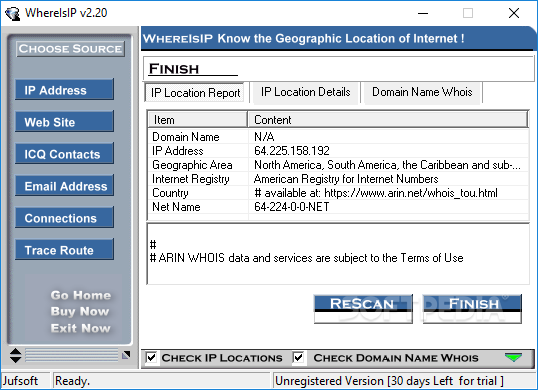Minimize the WhereIsIP window
Image resolution: width=538 pixels, height=390 pixels.
pos(423,13)
